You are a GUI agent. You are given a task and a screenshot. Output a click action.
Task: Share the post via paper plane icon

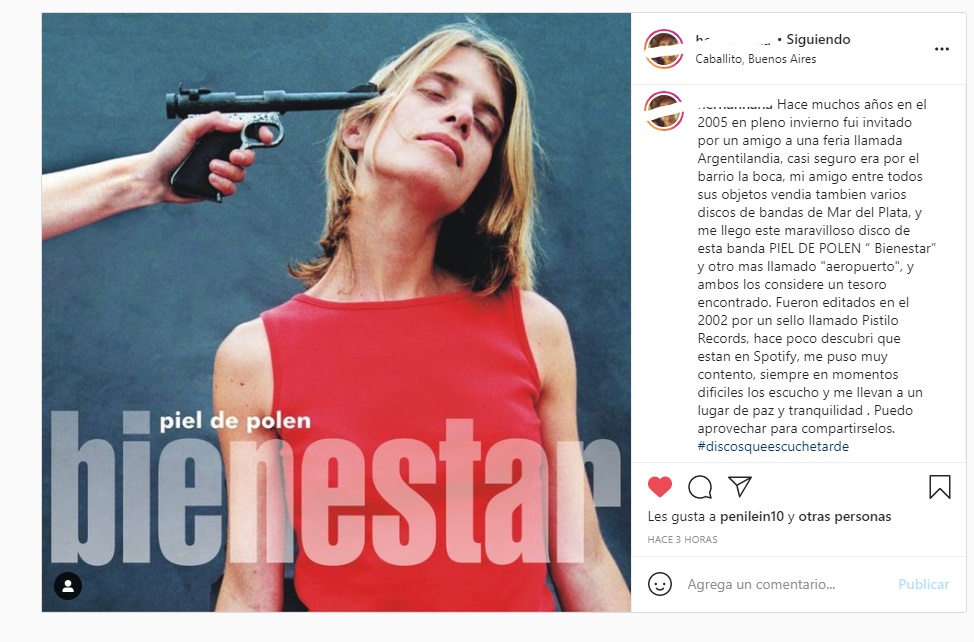point(740,486)
